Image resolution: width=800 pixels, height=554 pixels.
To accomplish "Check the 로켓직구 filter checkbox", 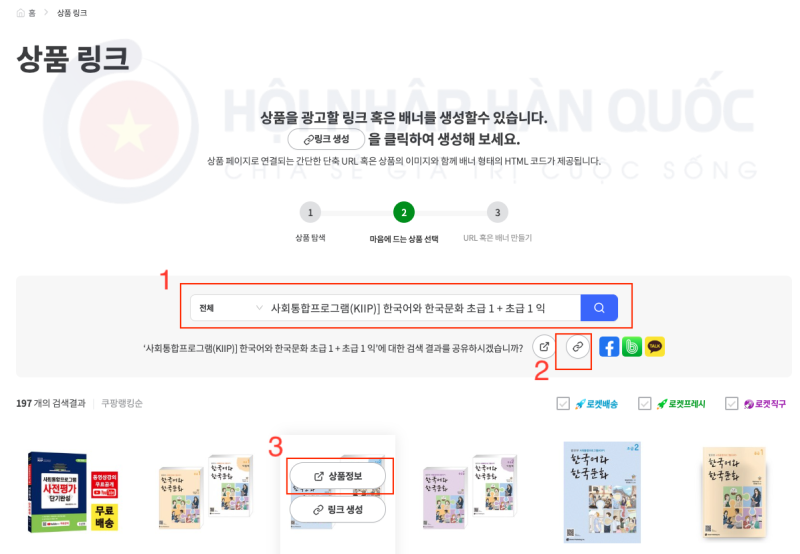I will tap(731, 404).
